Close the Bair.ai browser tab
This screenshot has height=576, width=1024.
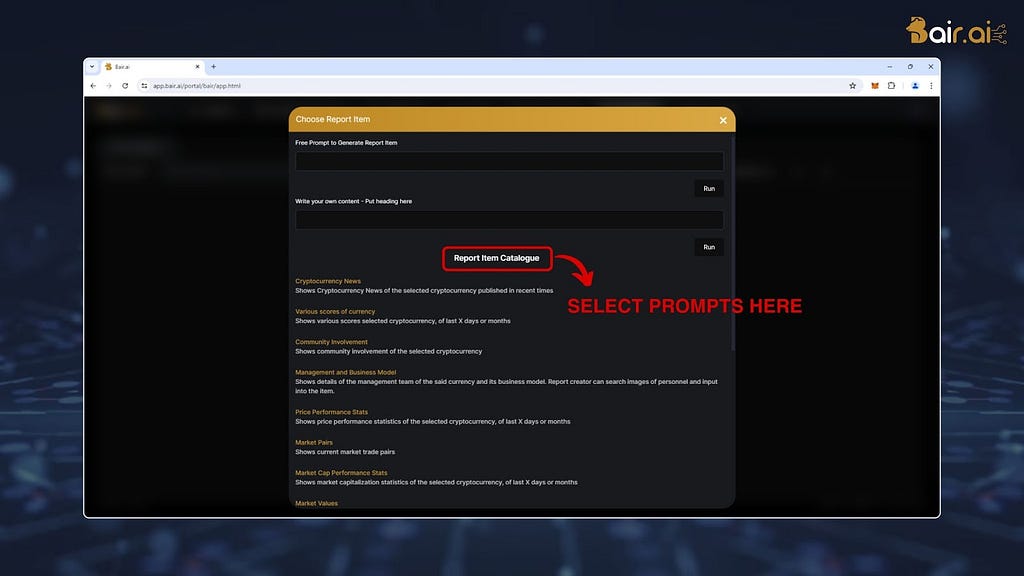point(197,67)
